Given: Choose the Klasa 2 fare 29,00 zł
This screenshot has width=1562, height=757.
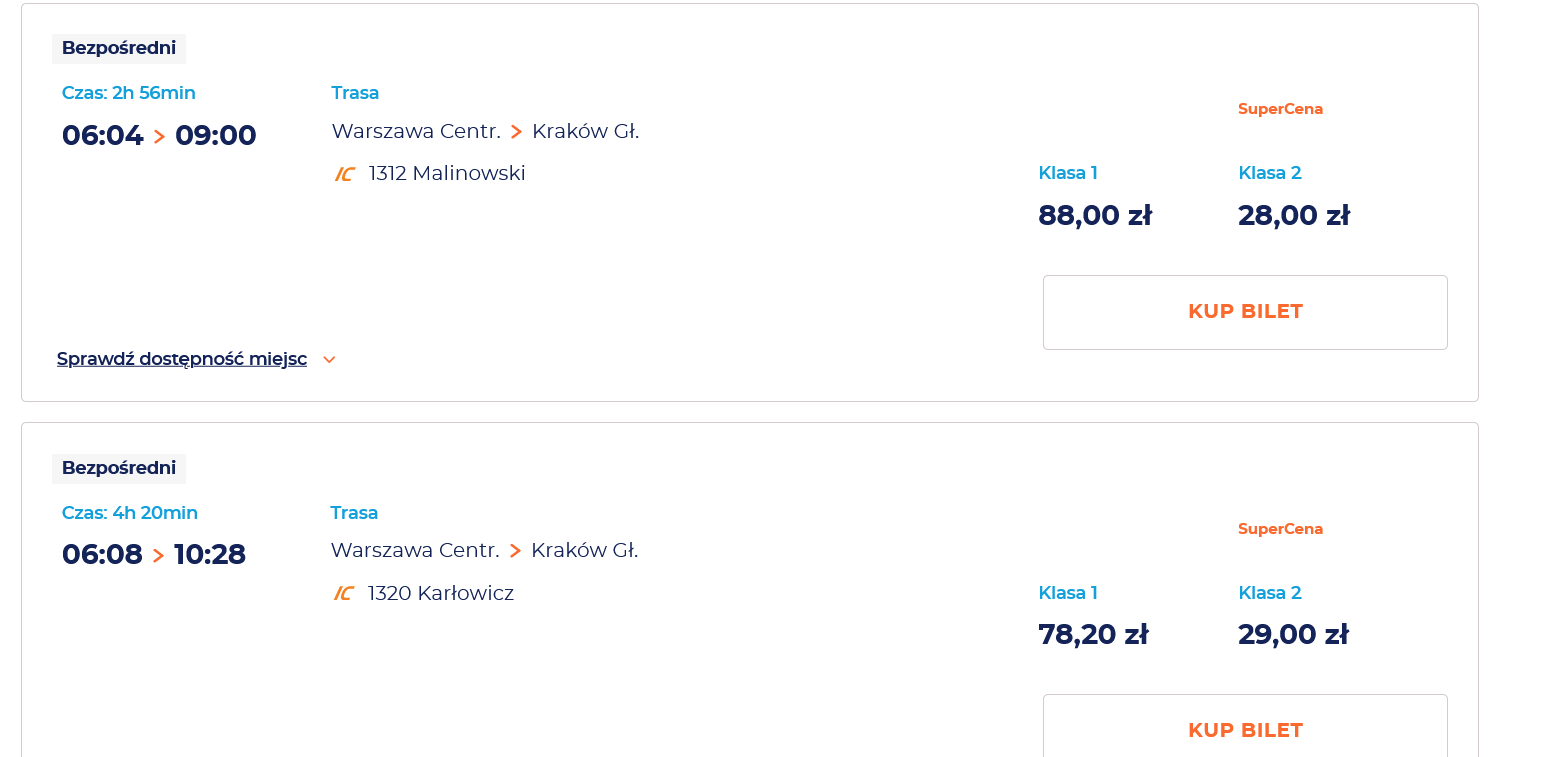Looking at the screenshot, I should tap(1293, 635).
